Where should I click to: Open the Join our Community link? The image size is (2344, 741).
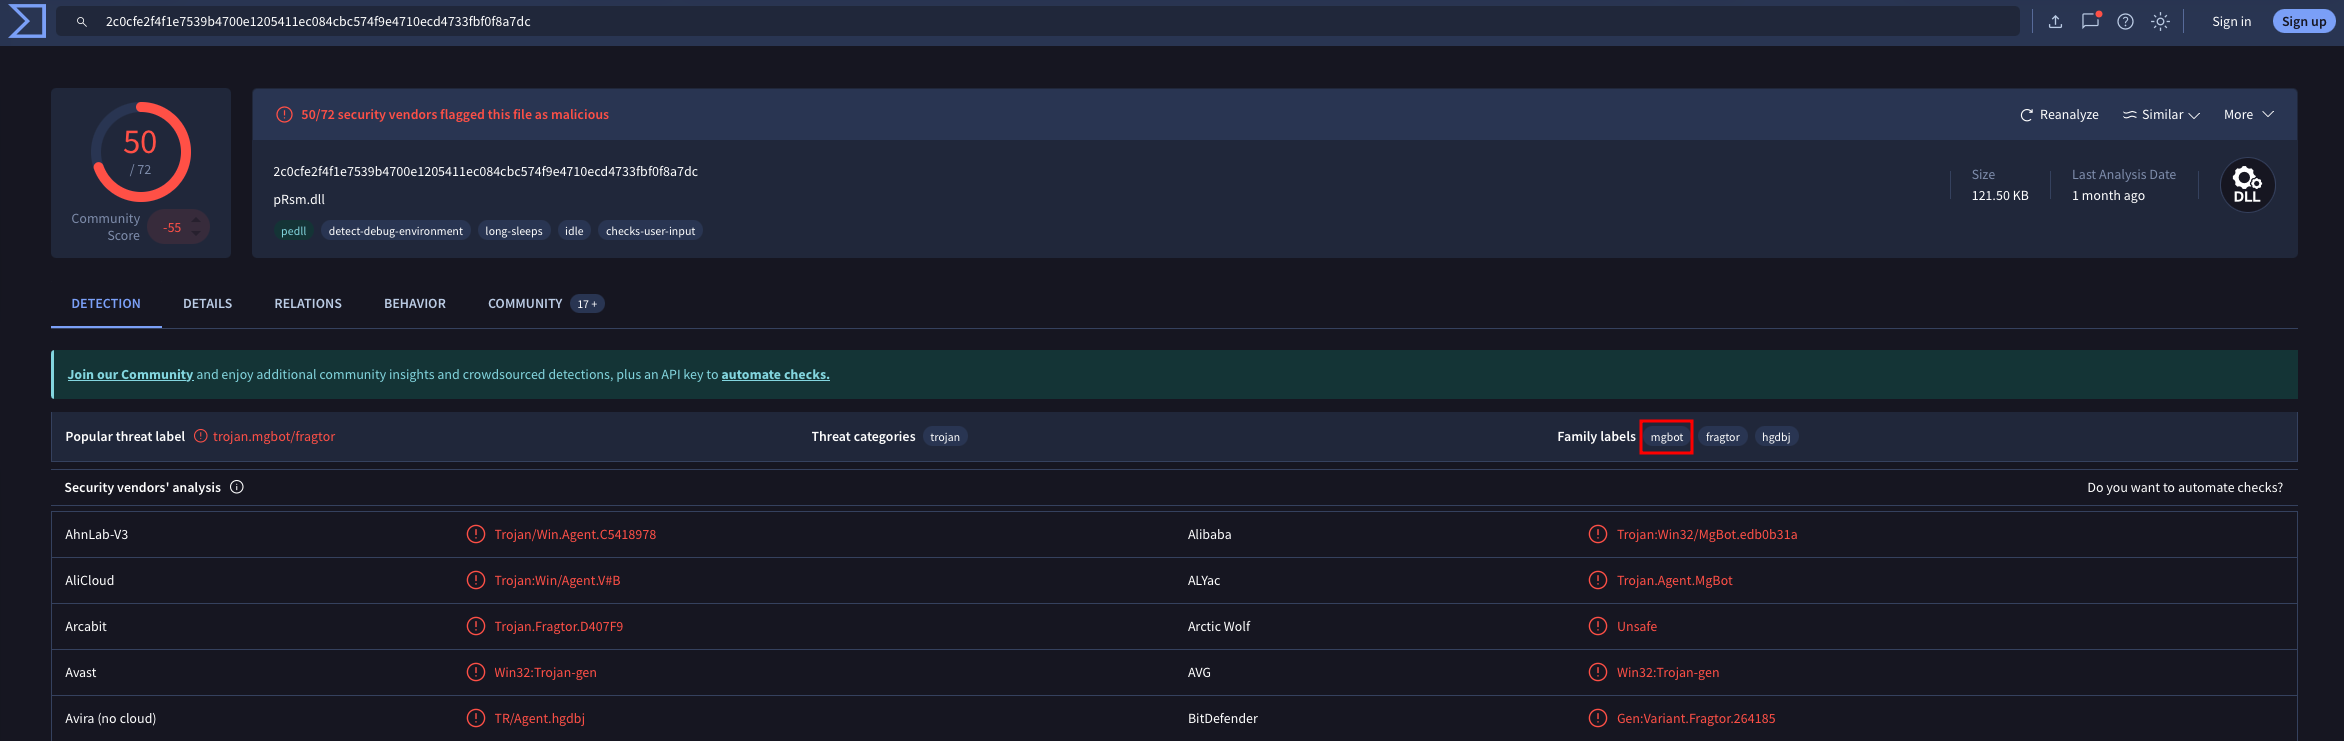click(130, 374)
